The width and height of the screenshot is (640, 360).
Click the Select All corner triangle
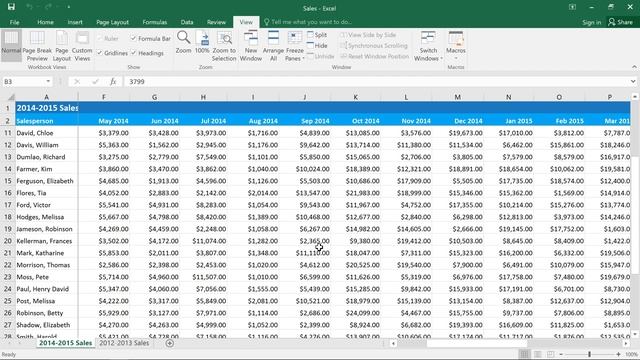(x=11, y=97)
